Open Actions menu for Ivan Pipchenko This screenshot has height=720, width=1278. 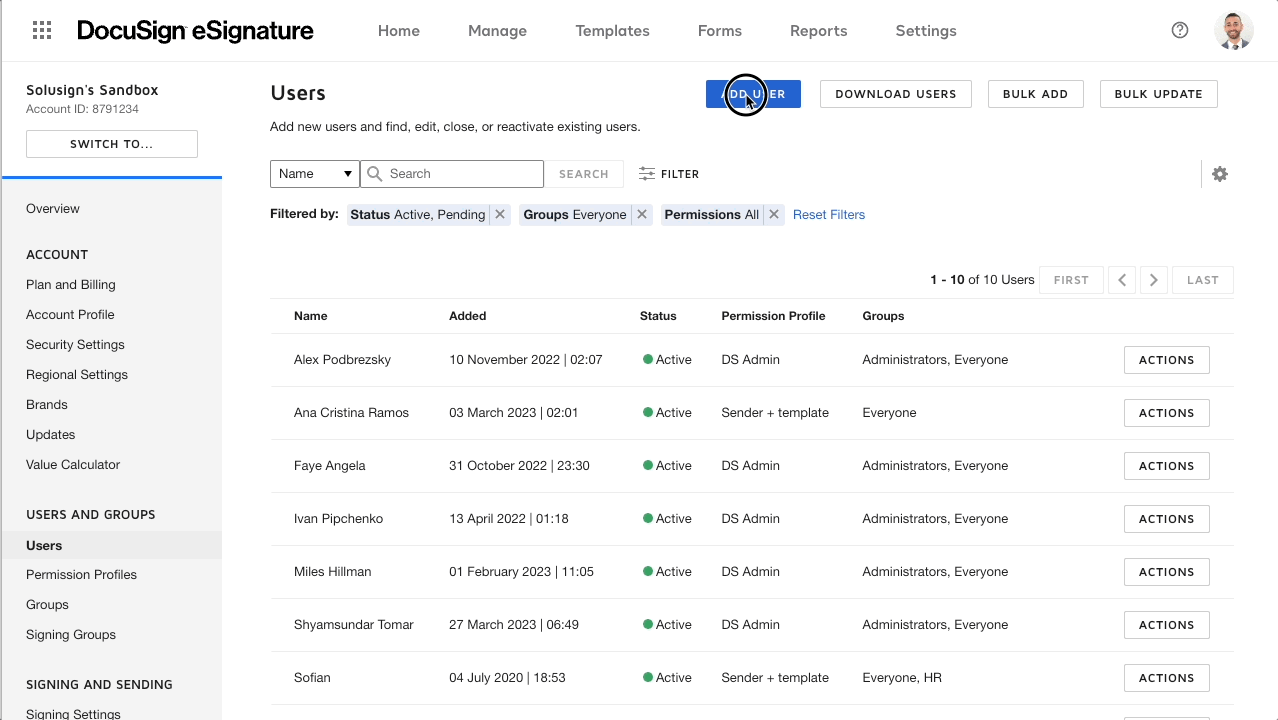pyautogui.click(x=1167, y=519)
